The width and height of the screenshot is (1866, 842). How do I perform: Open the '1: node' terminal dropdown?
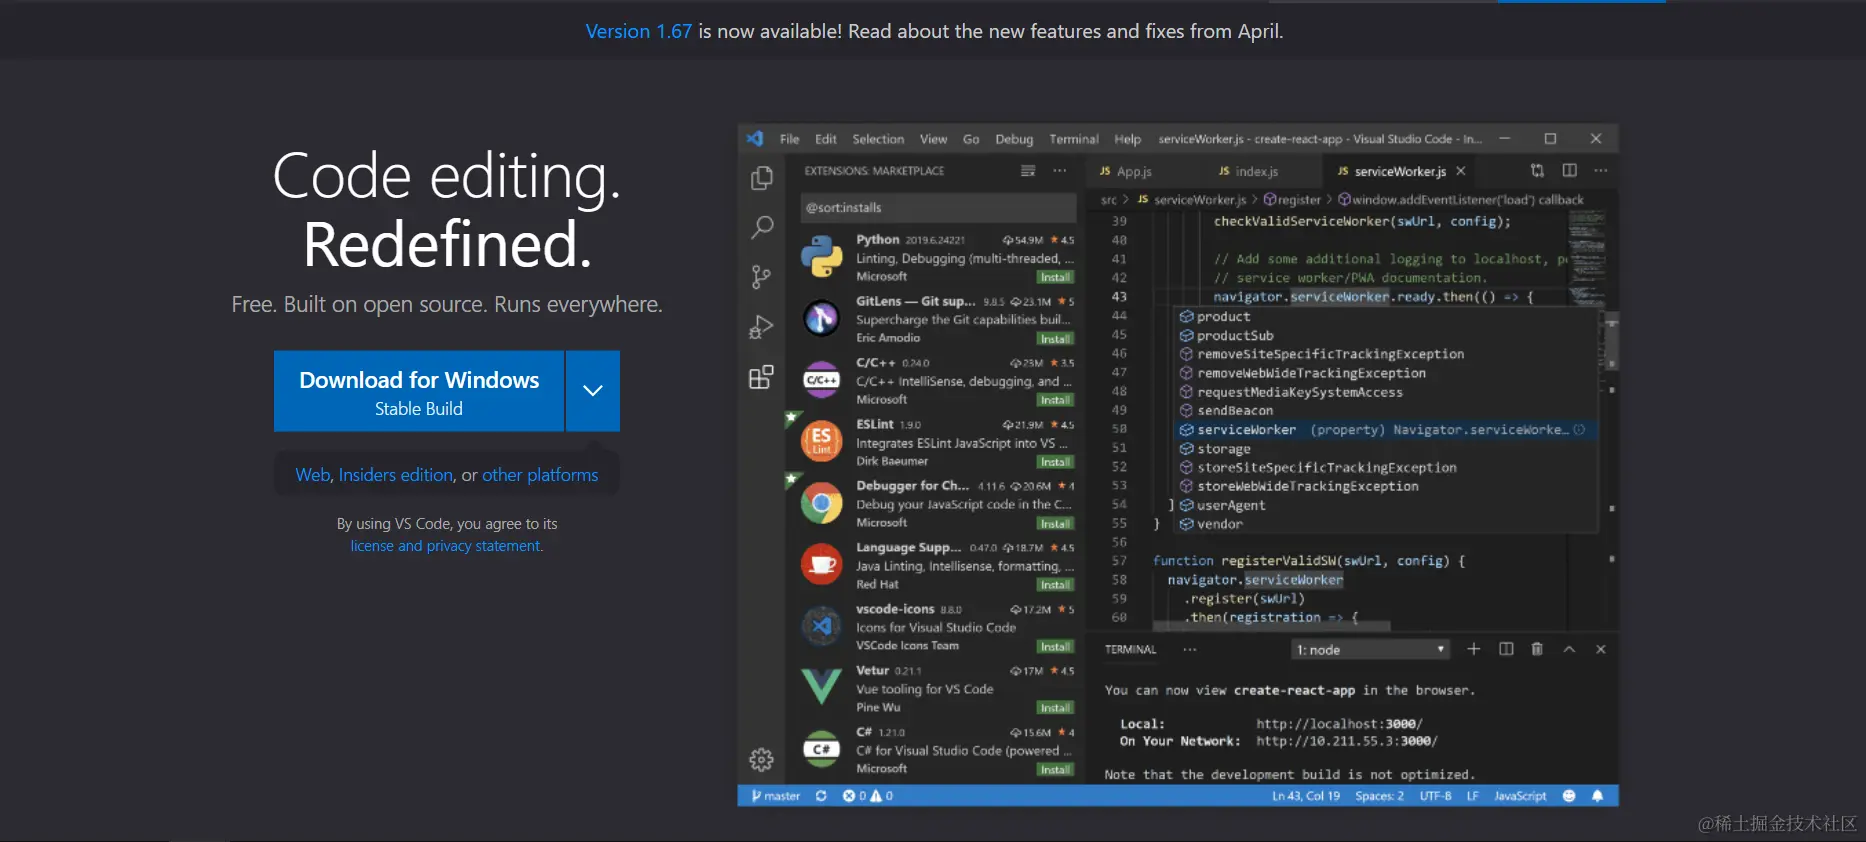pyautogui.click(x=1371, y=650)
